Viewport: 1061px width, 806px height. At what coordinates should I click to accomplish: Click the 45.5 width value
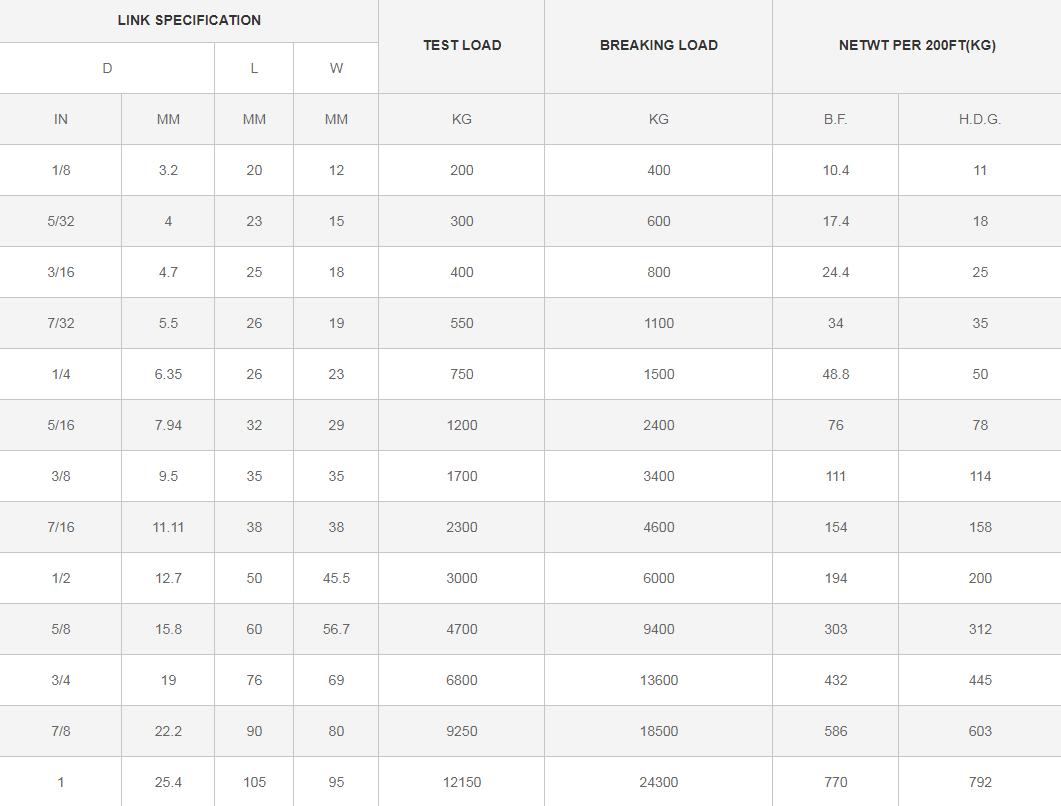pyautogui.click(x=336, y=578)
